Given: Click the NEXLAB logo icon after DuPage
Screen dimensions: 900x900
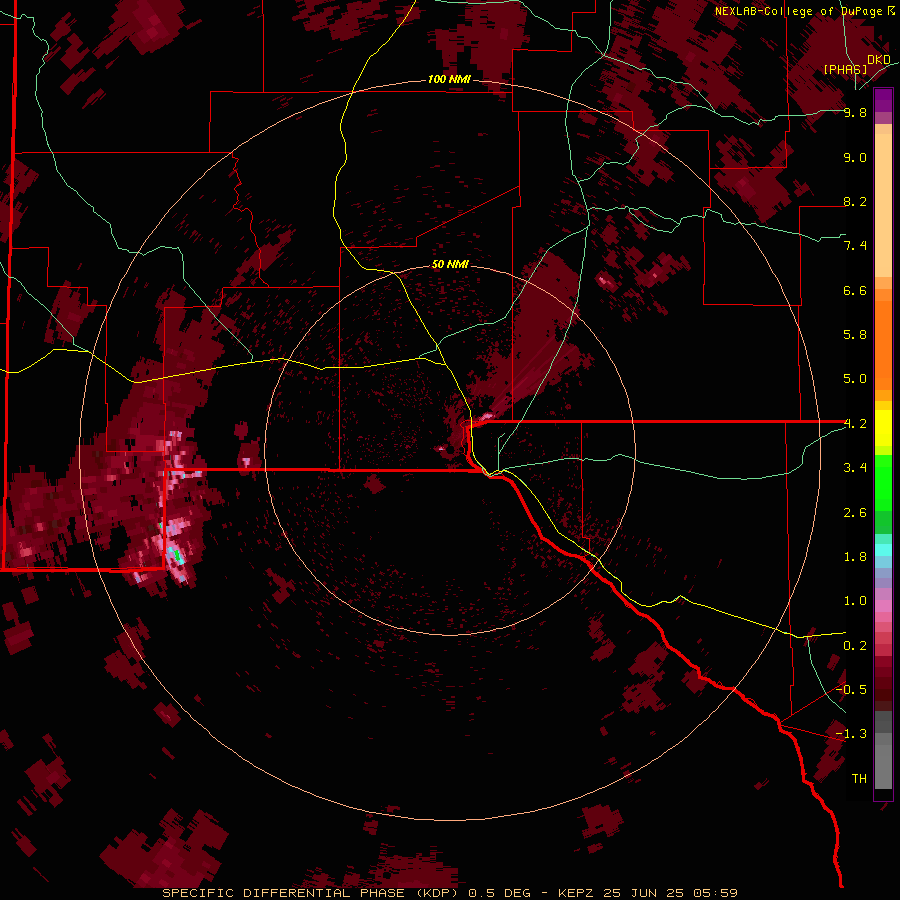Looking at the screenshot, I should pos(891,10).
